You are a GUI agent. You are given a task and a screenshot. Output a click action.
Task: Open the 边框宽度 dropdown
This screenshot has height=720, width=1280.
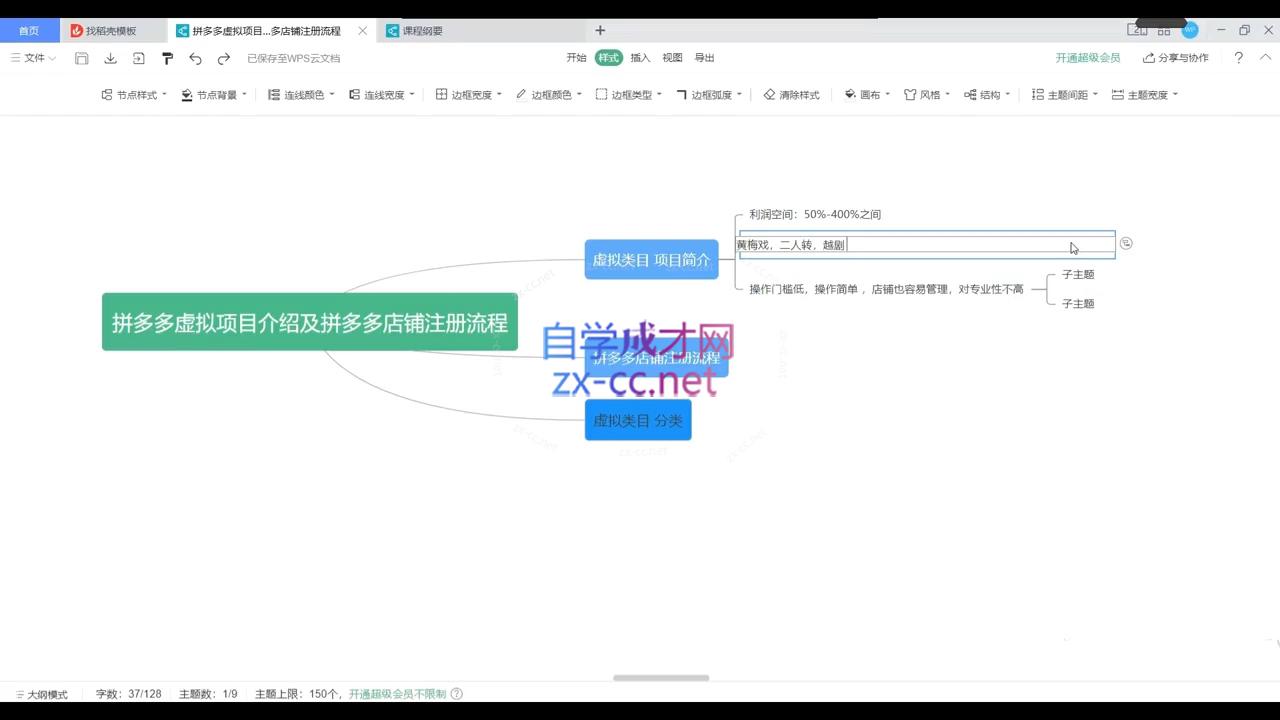pos(468,95)
